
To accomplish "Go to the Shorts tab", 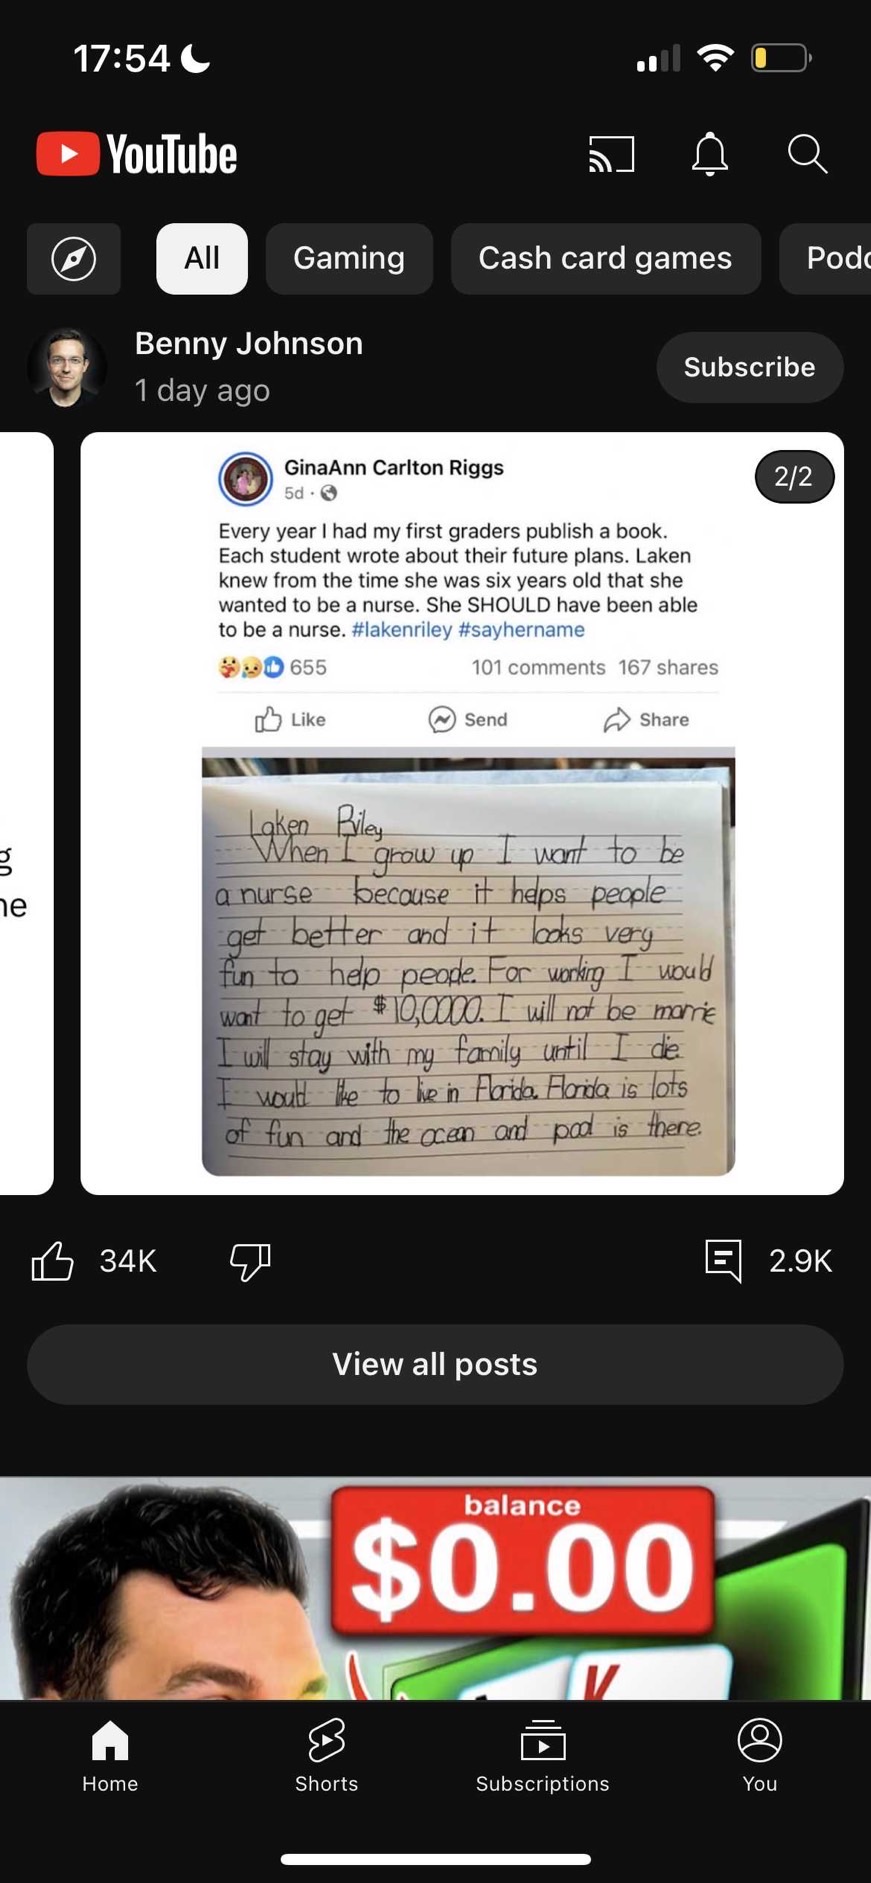I will click(x=326, y=1755).
